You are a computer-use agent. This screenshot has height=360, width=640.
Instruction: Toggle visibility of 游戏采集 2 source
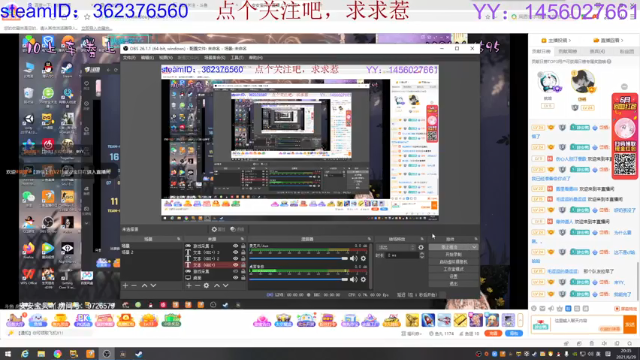[235, 246]
